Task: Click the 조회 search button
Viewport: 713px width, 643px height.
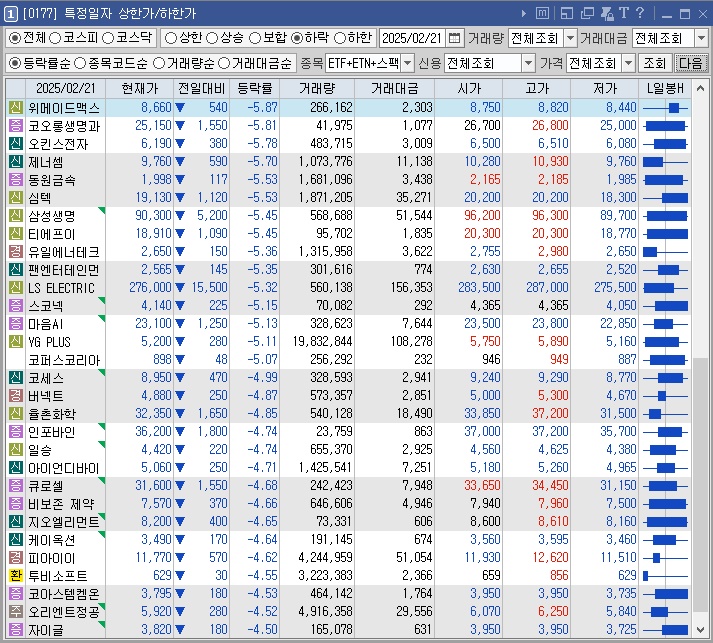Action: (x=654, y=63)
